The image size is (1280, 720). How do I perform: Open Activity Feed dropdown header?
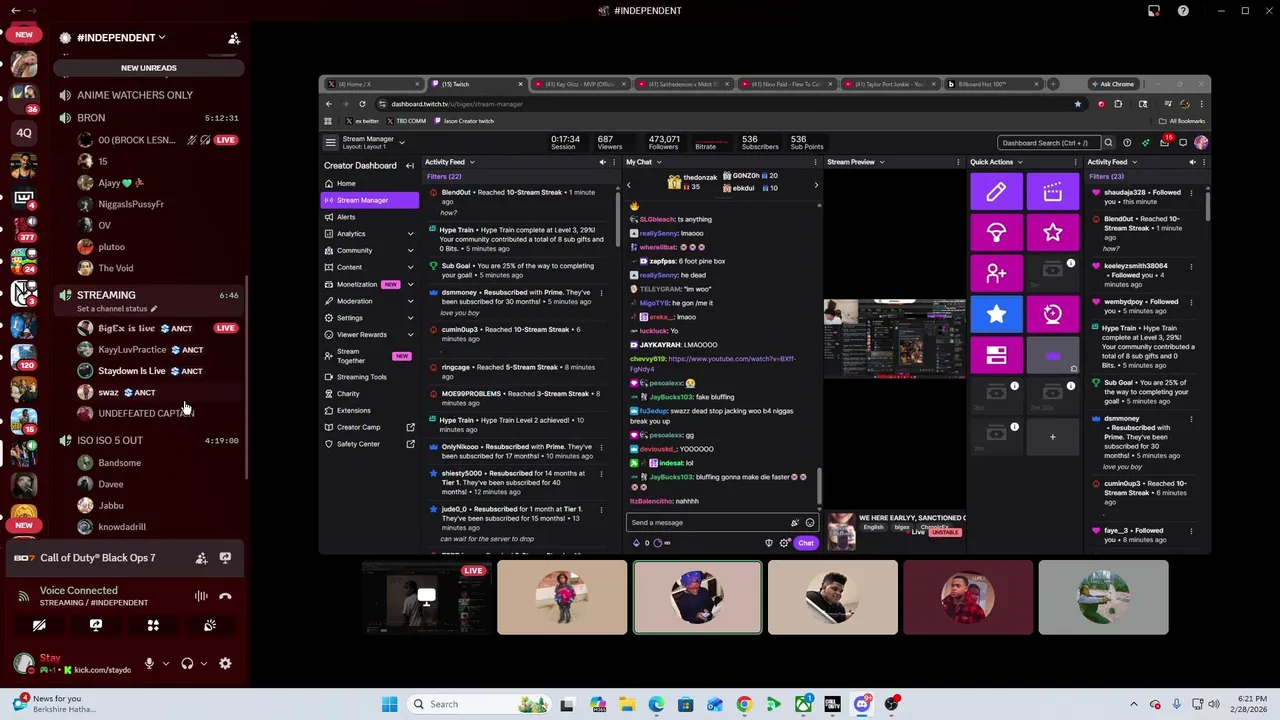[449, 162]
